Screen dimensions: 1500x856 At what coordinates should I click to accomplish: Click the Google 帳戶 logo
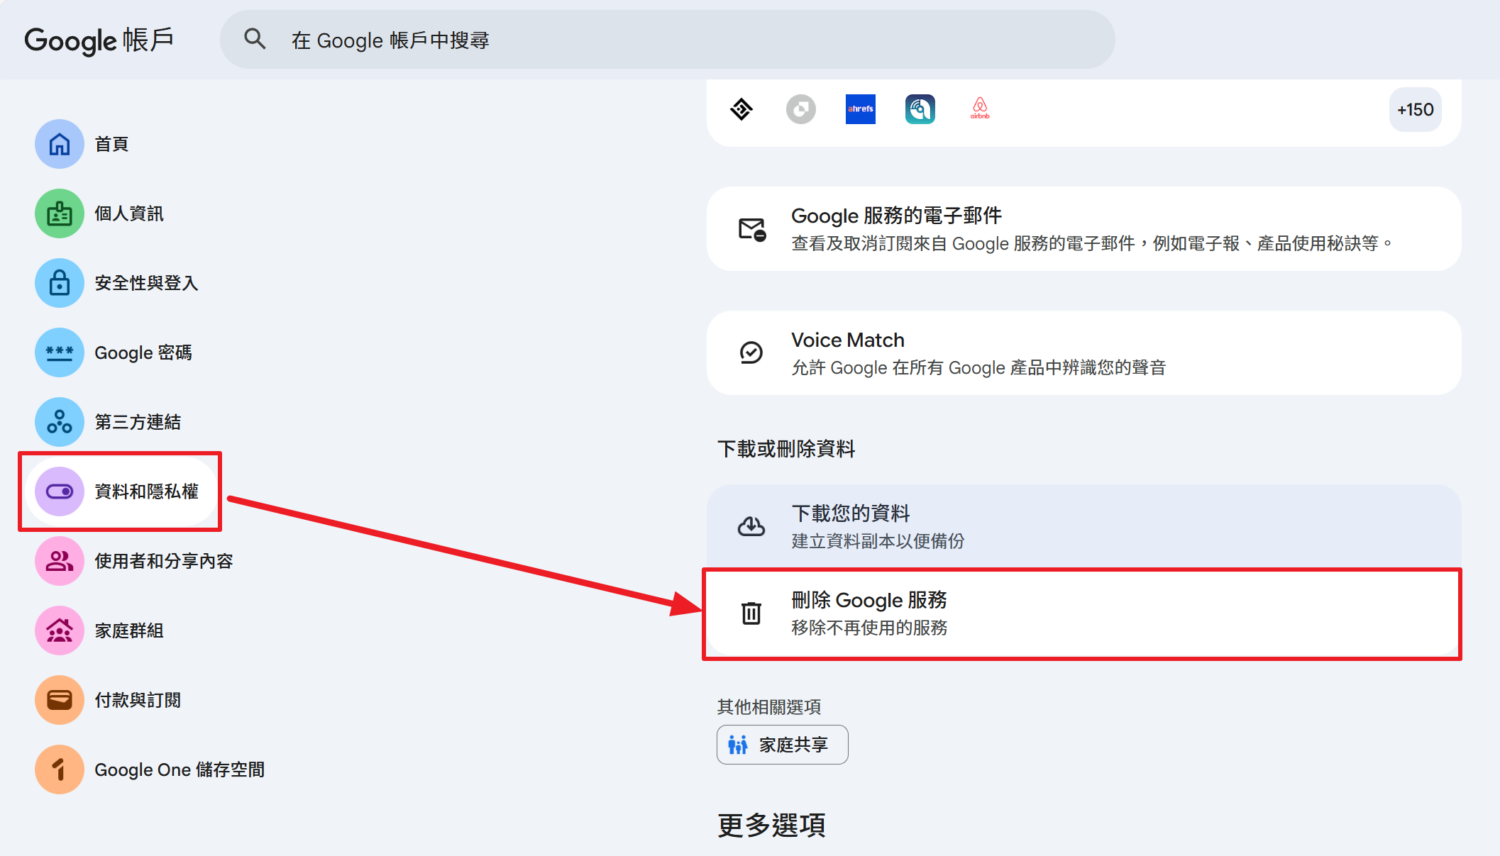tap(99, 40)
